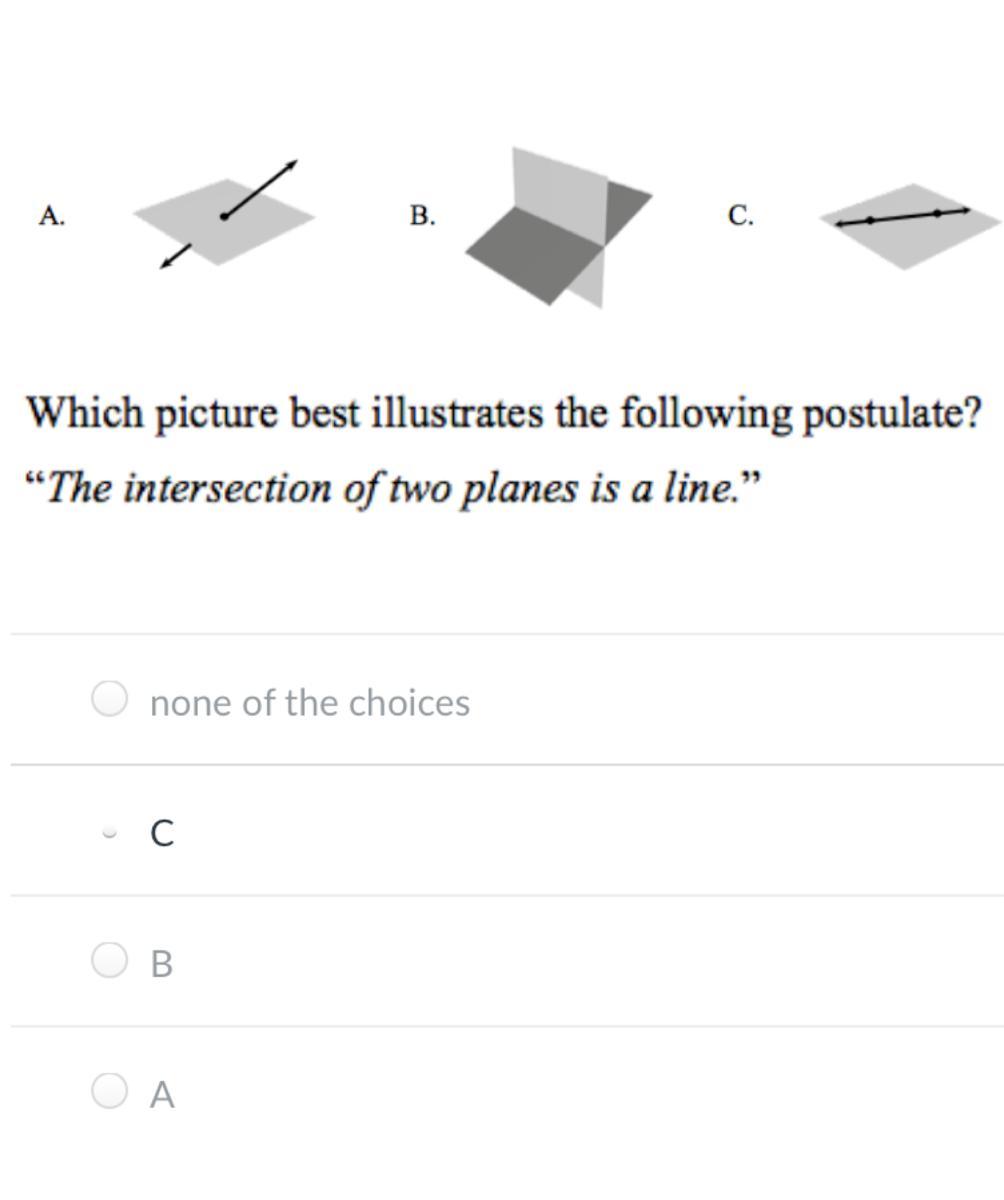Click the "A." caption beside first figure
Screen dimensions: 1004x1200
pyautogui.click(x=52, y=215)
